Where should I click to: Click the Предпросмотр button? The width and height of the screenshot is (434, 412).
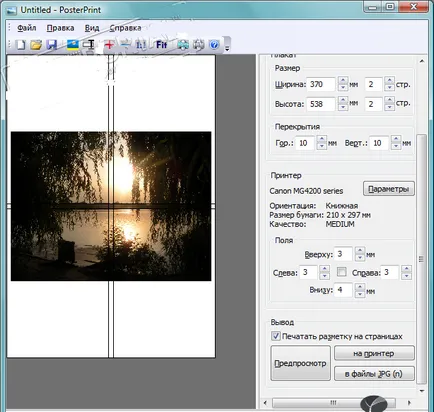pyautogui.click(x=300, y=363)
